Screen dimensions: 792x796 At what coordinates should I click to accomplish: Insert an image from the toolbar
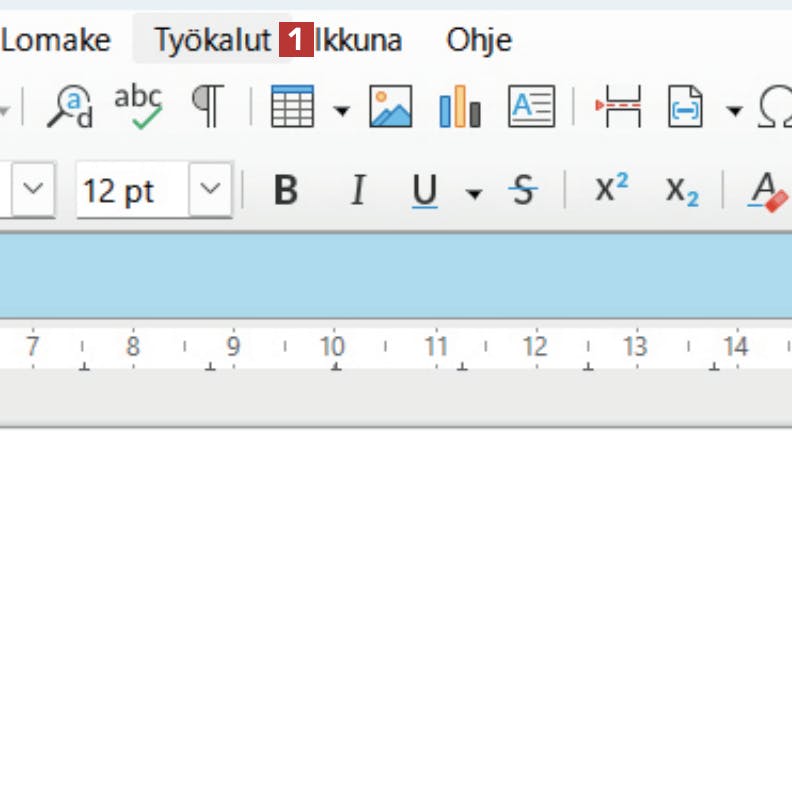pyautogui.click(x=390, y=106)
